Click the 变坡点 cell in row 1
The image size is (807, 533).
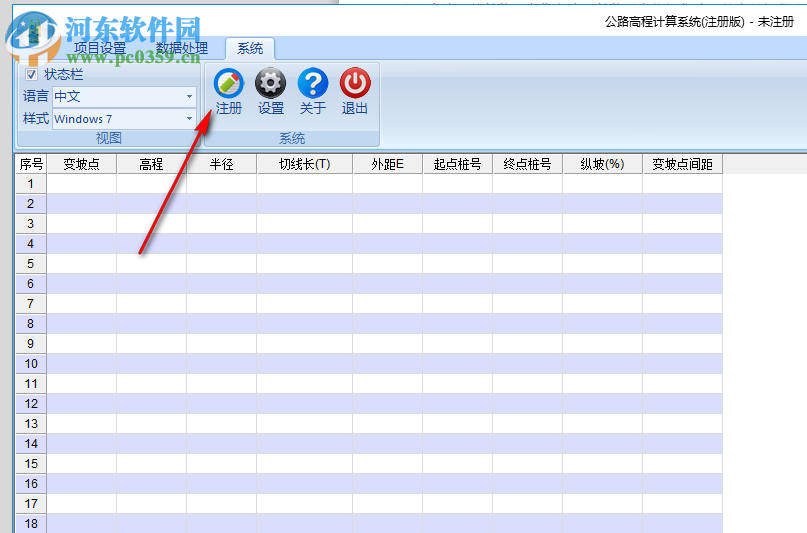coord(81,184)
